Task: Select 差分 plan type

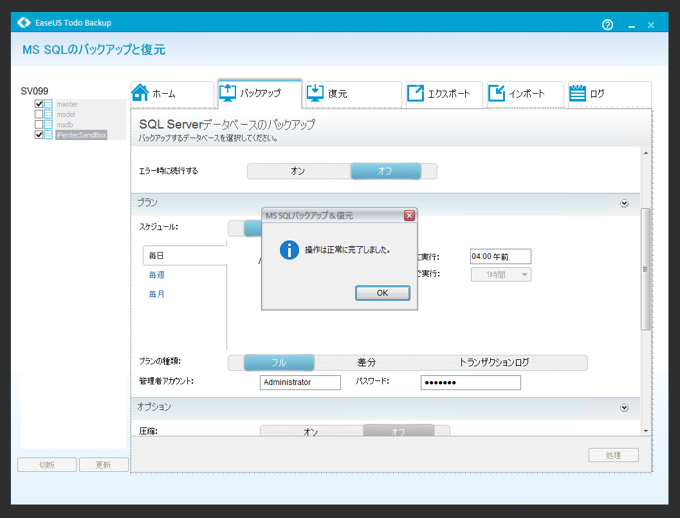Action: [366, 362]
